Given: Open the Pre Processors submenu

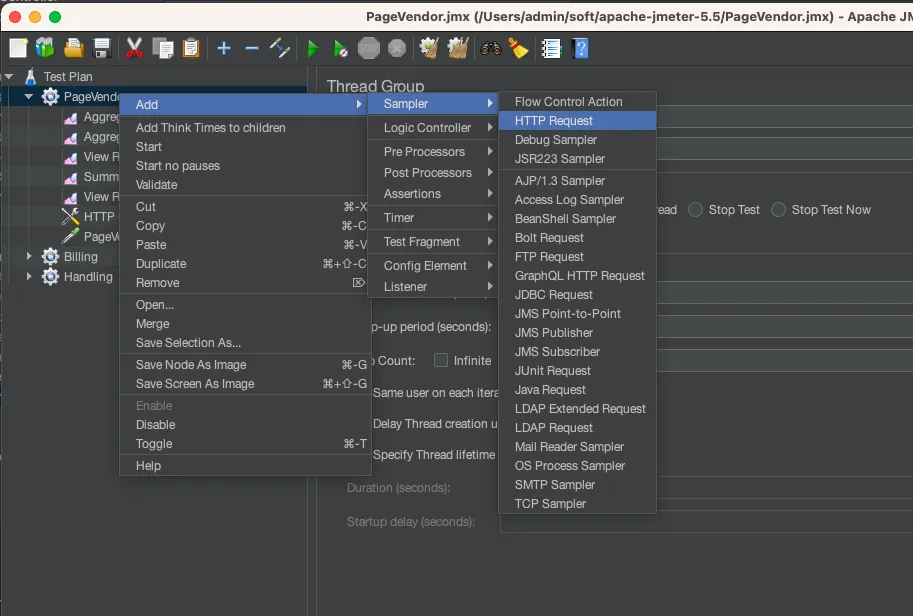Looking at the screenshot, I should (433, 151).
